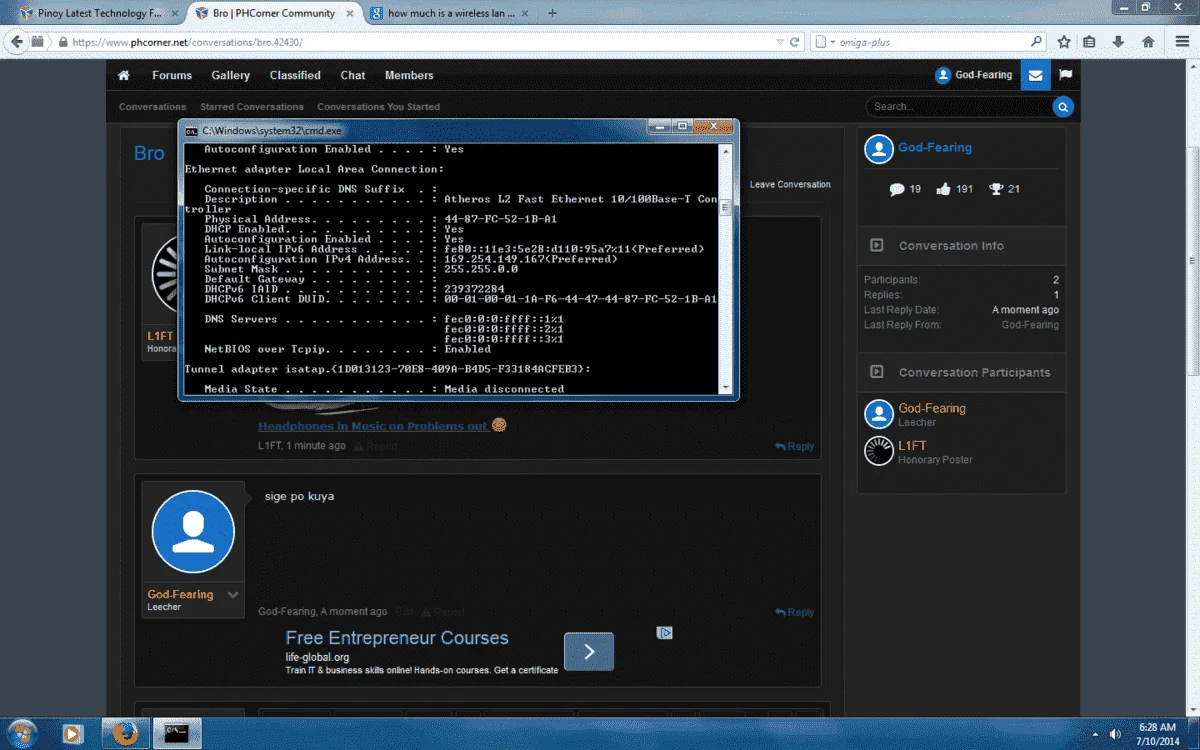Click the 'A moment ago' last reply date
The width and height of the screenshot is (1200, 750).
(1025, 310)
